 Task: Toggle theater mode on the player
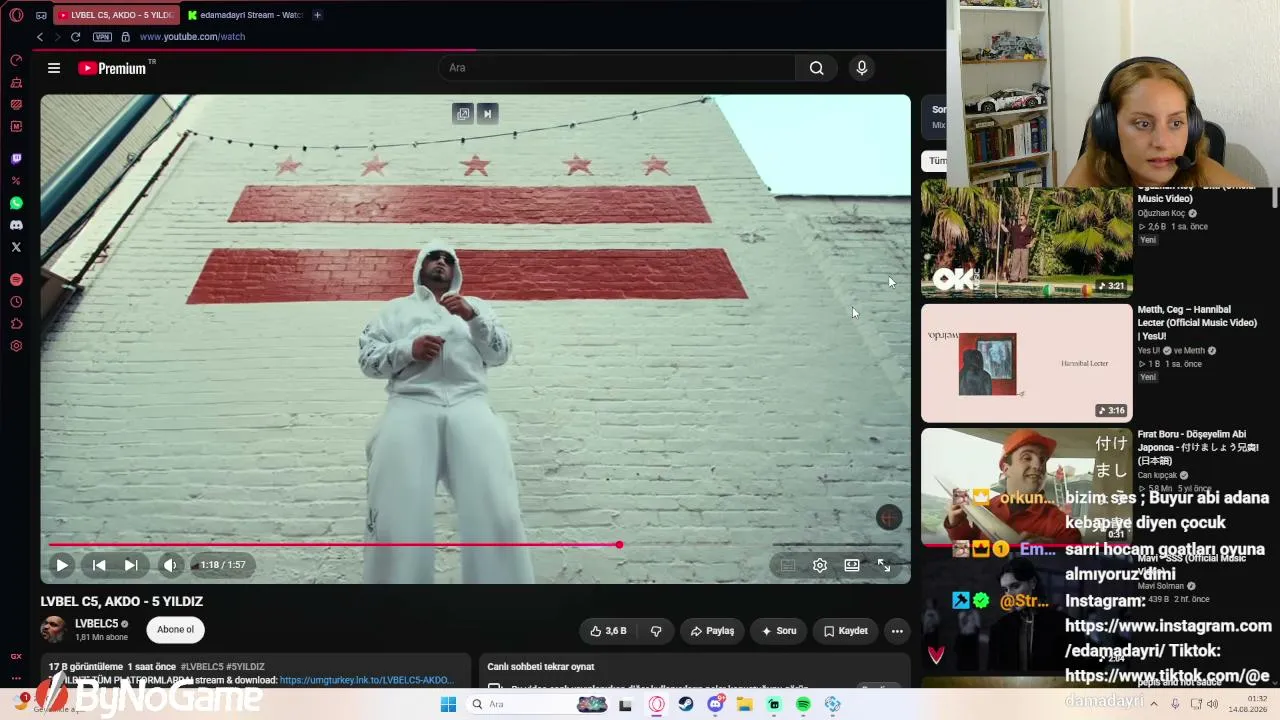pos(852,565)
